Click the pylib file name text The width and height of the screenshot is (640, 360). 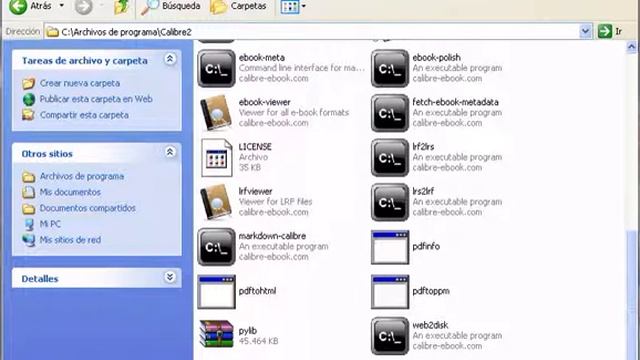pyautogui.click(x=248, y=331)
